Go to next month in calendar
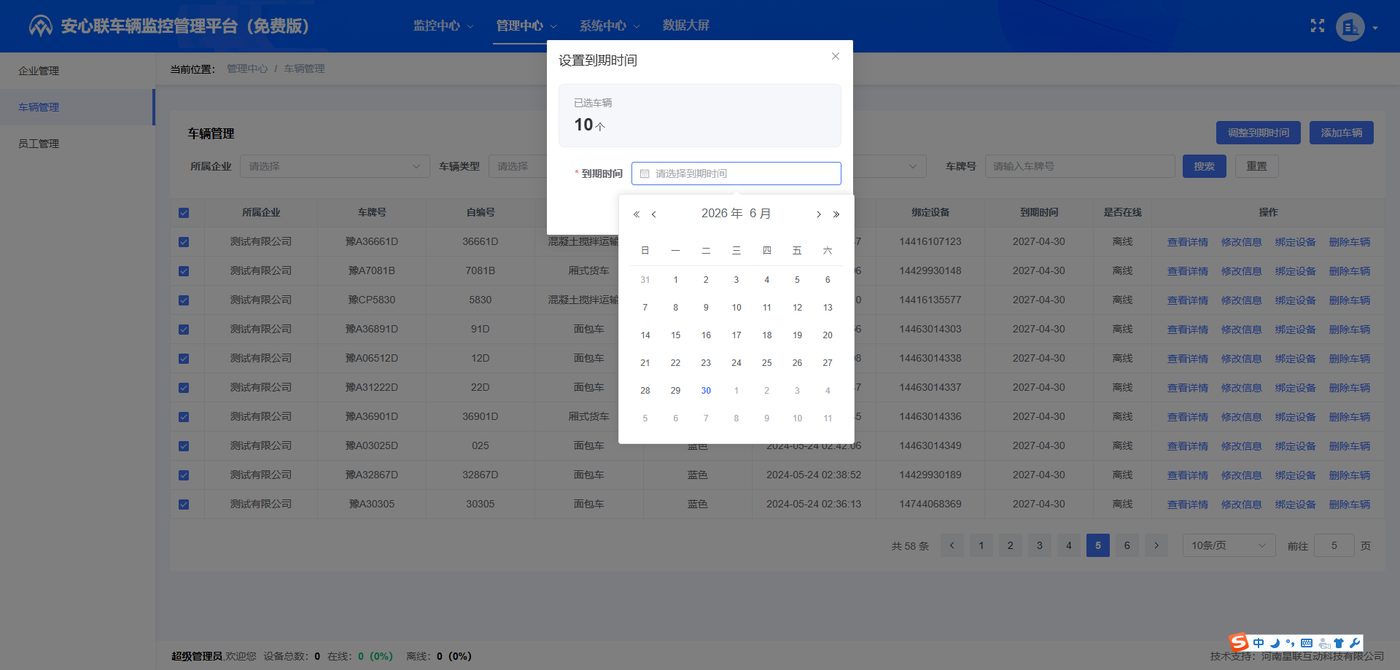Viewport: 1400px width, 670px height. pyautogui.click(x=818, y=214)
